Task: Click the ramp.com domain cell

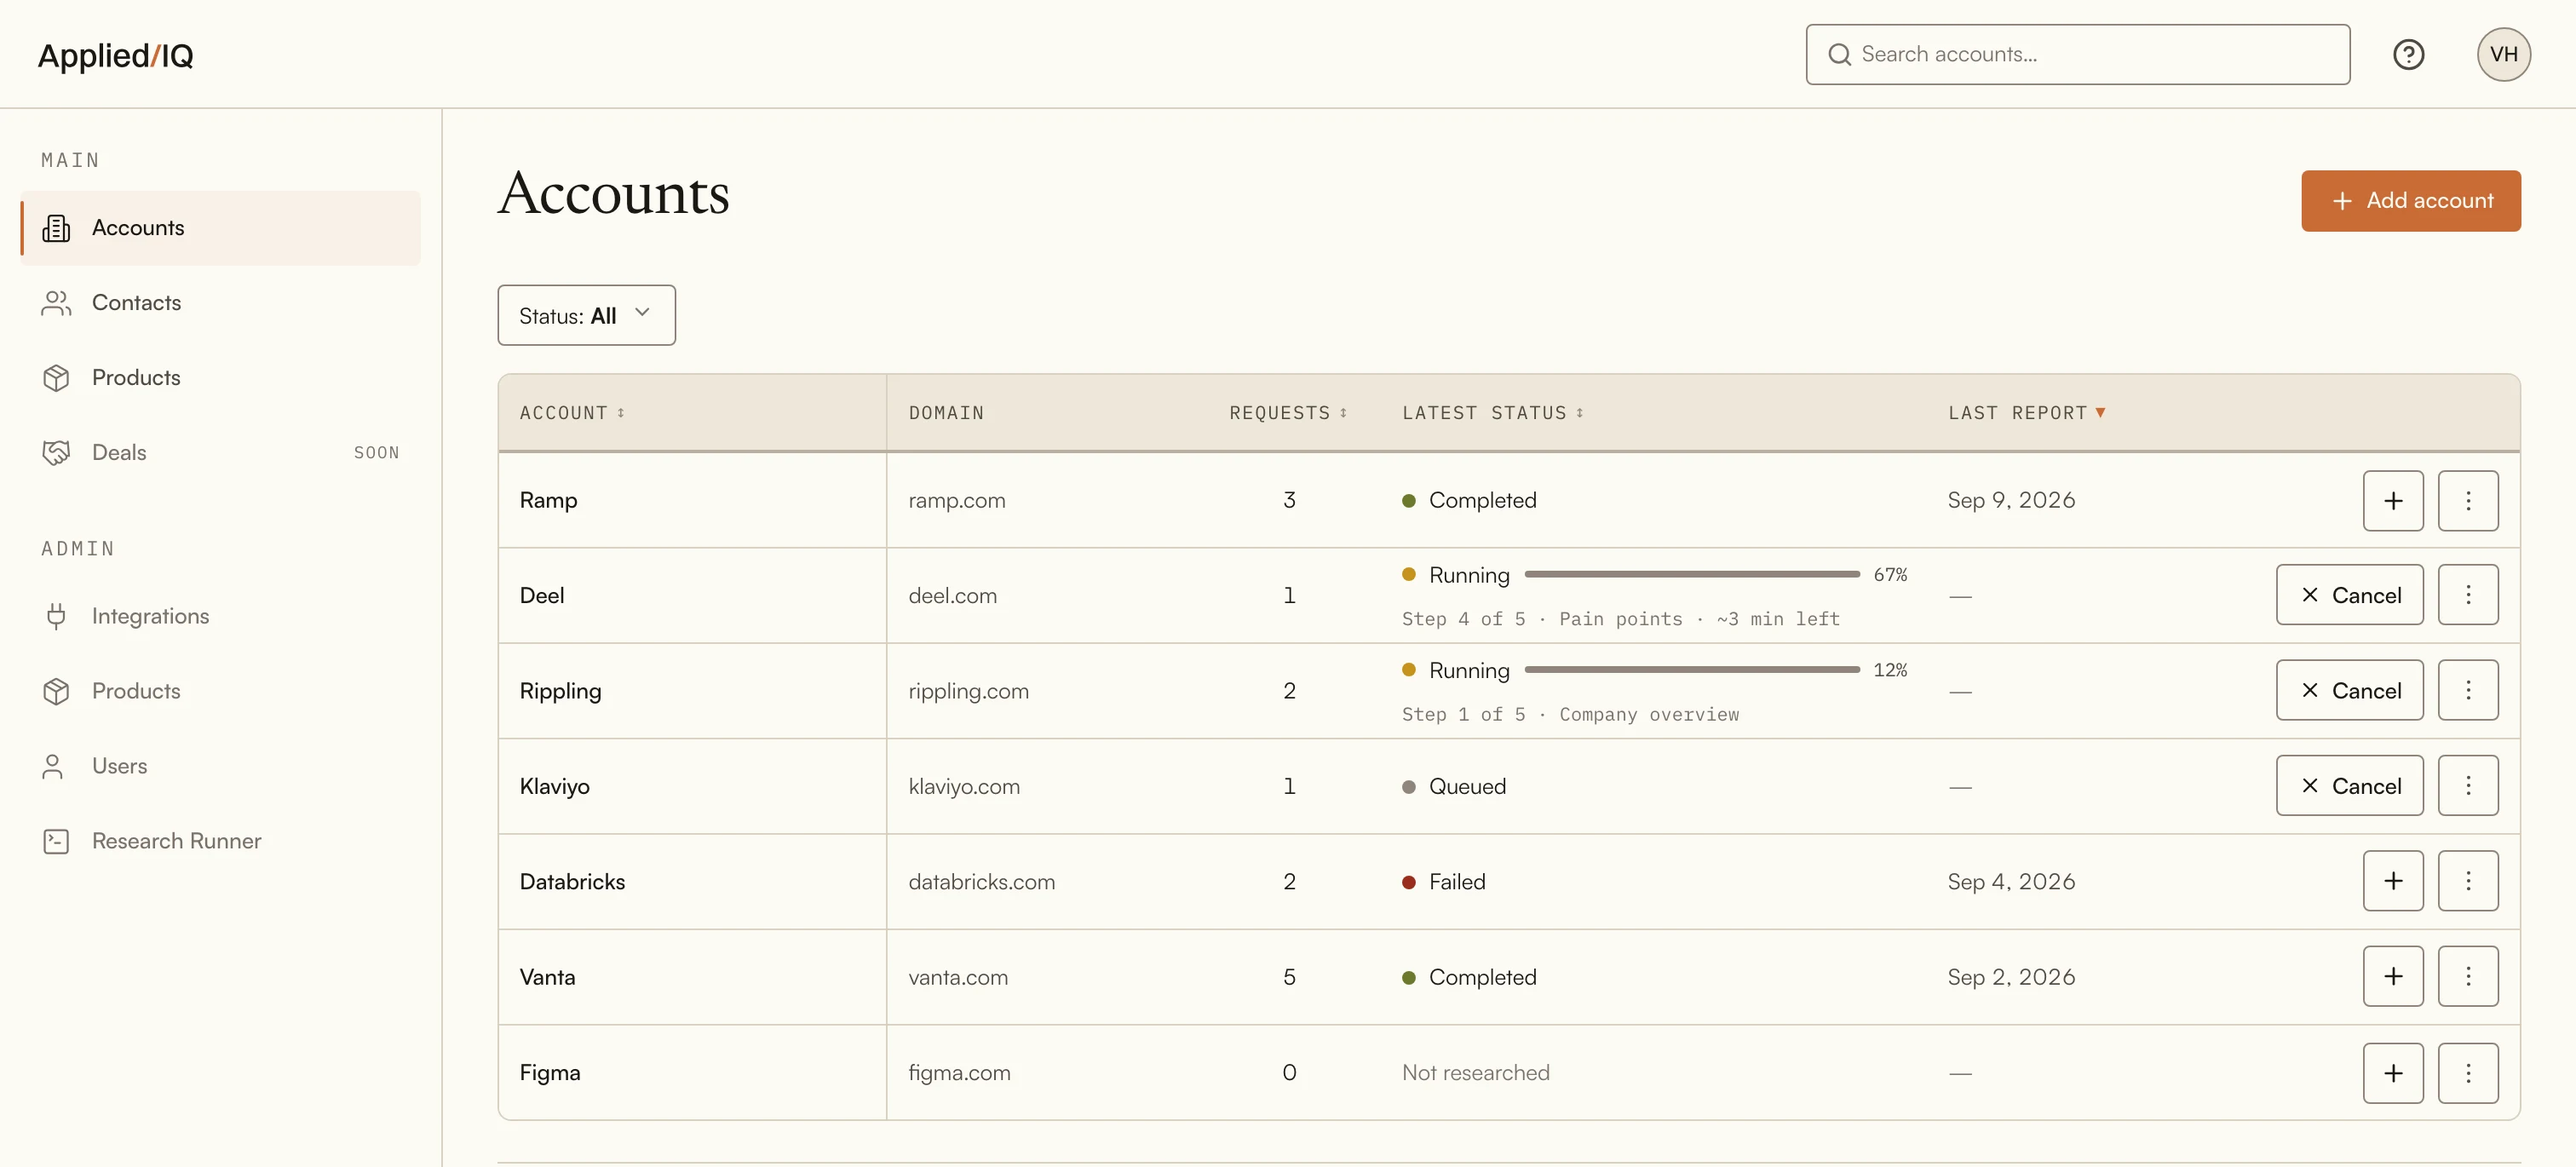Action: [x=956, y=500]
